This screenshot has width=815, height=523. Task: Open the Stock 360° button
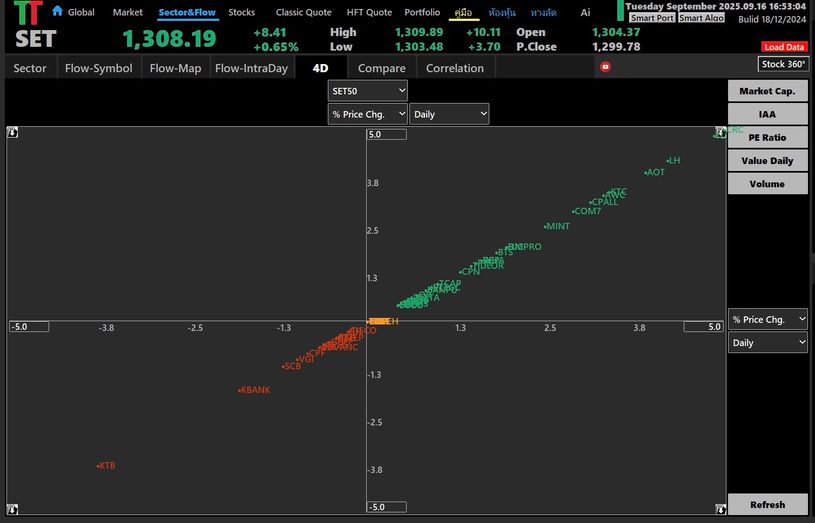pyautogui.click(x=783, y=64)
